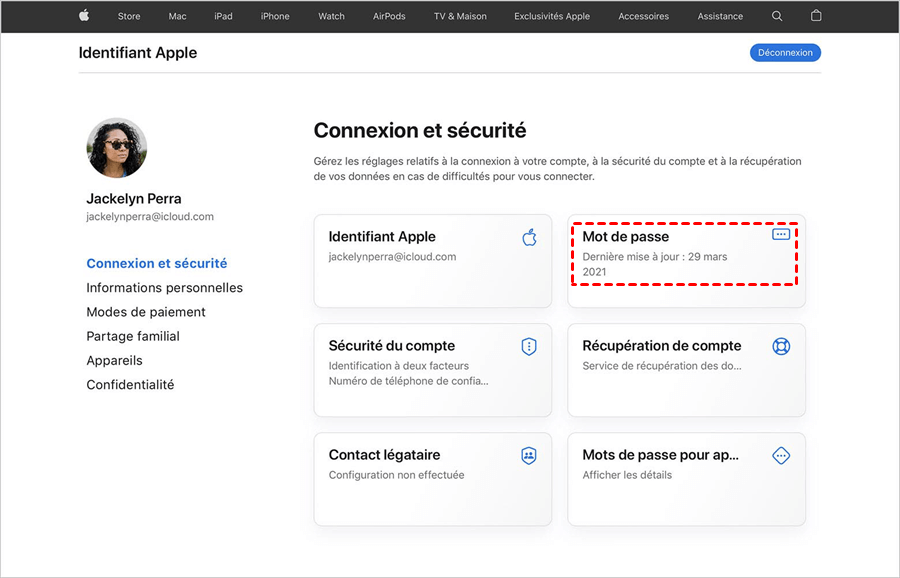Click the Apple icon on Identifiant Apple card
900x578 pixels.
[529, 237]
